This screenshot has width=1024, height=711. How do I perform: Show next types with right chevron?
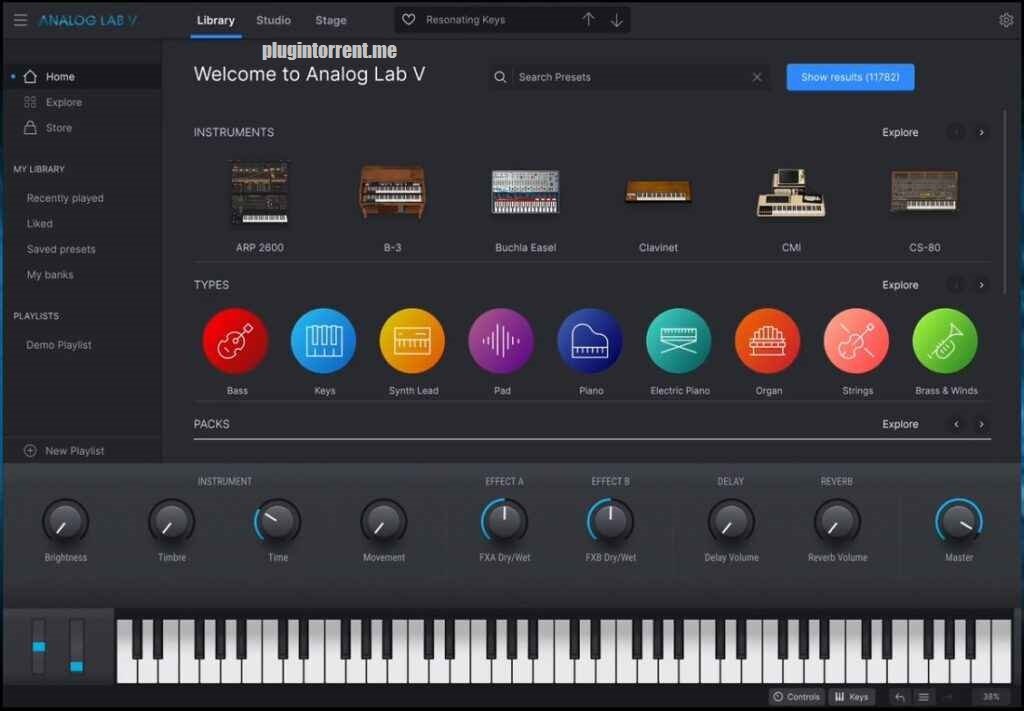[981, 285]
